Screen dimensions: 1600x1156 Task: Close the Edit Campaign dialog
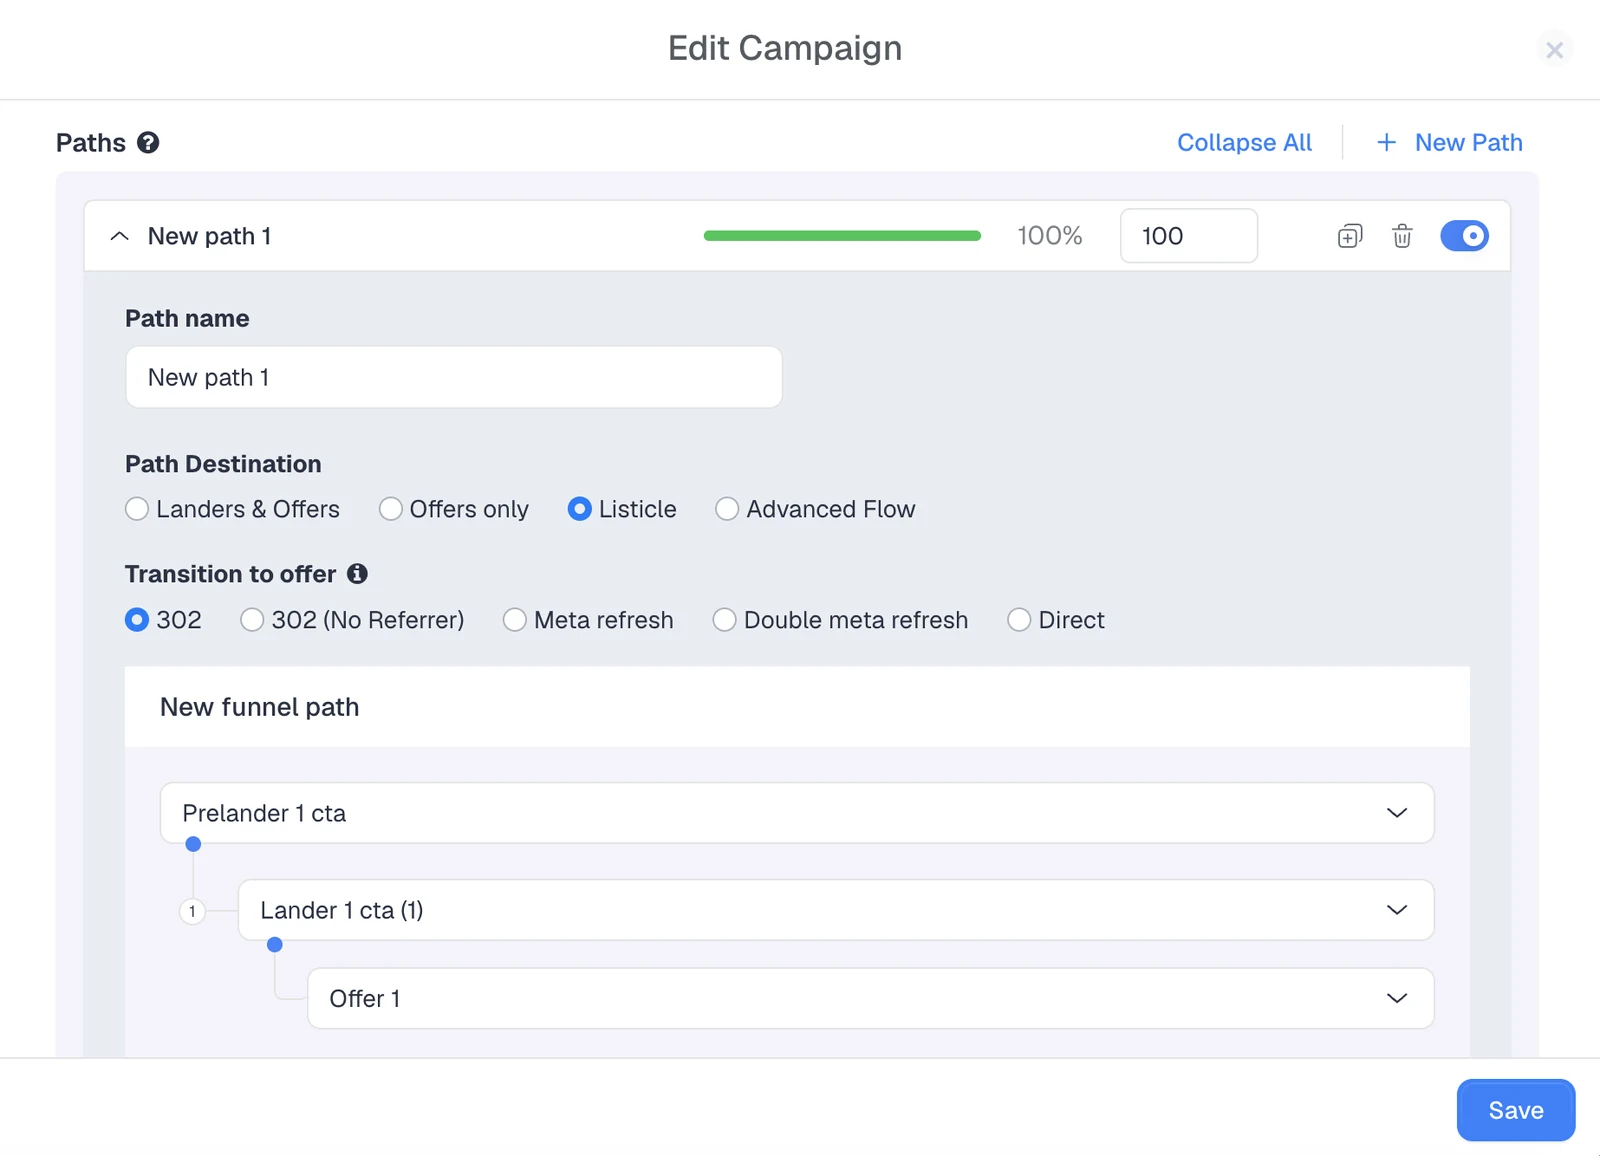(1554, 49)
